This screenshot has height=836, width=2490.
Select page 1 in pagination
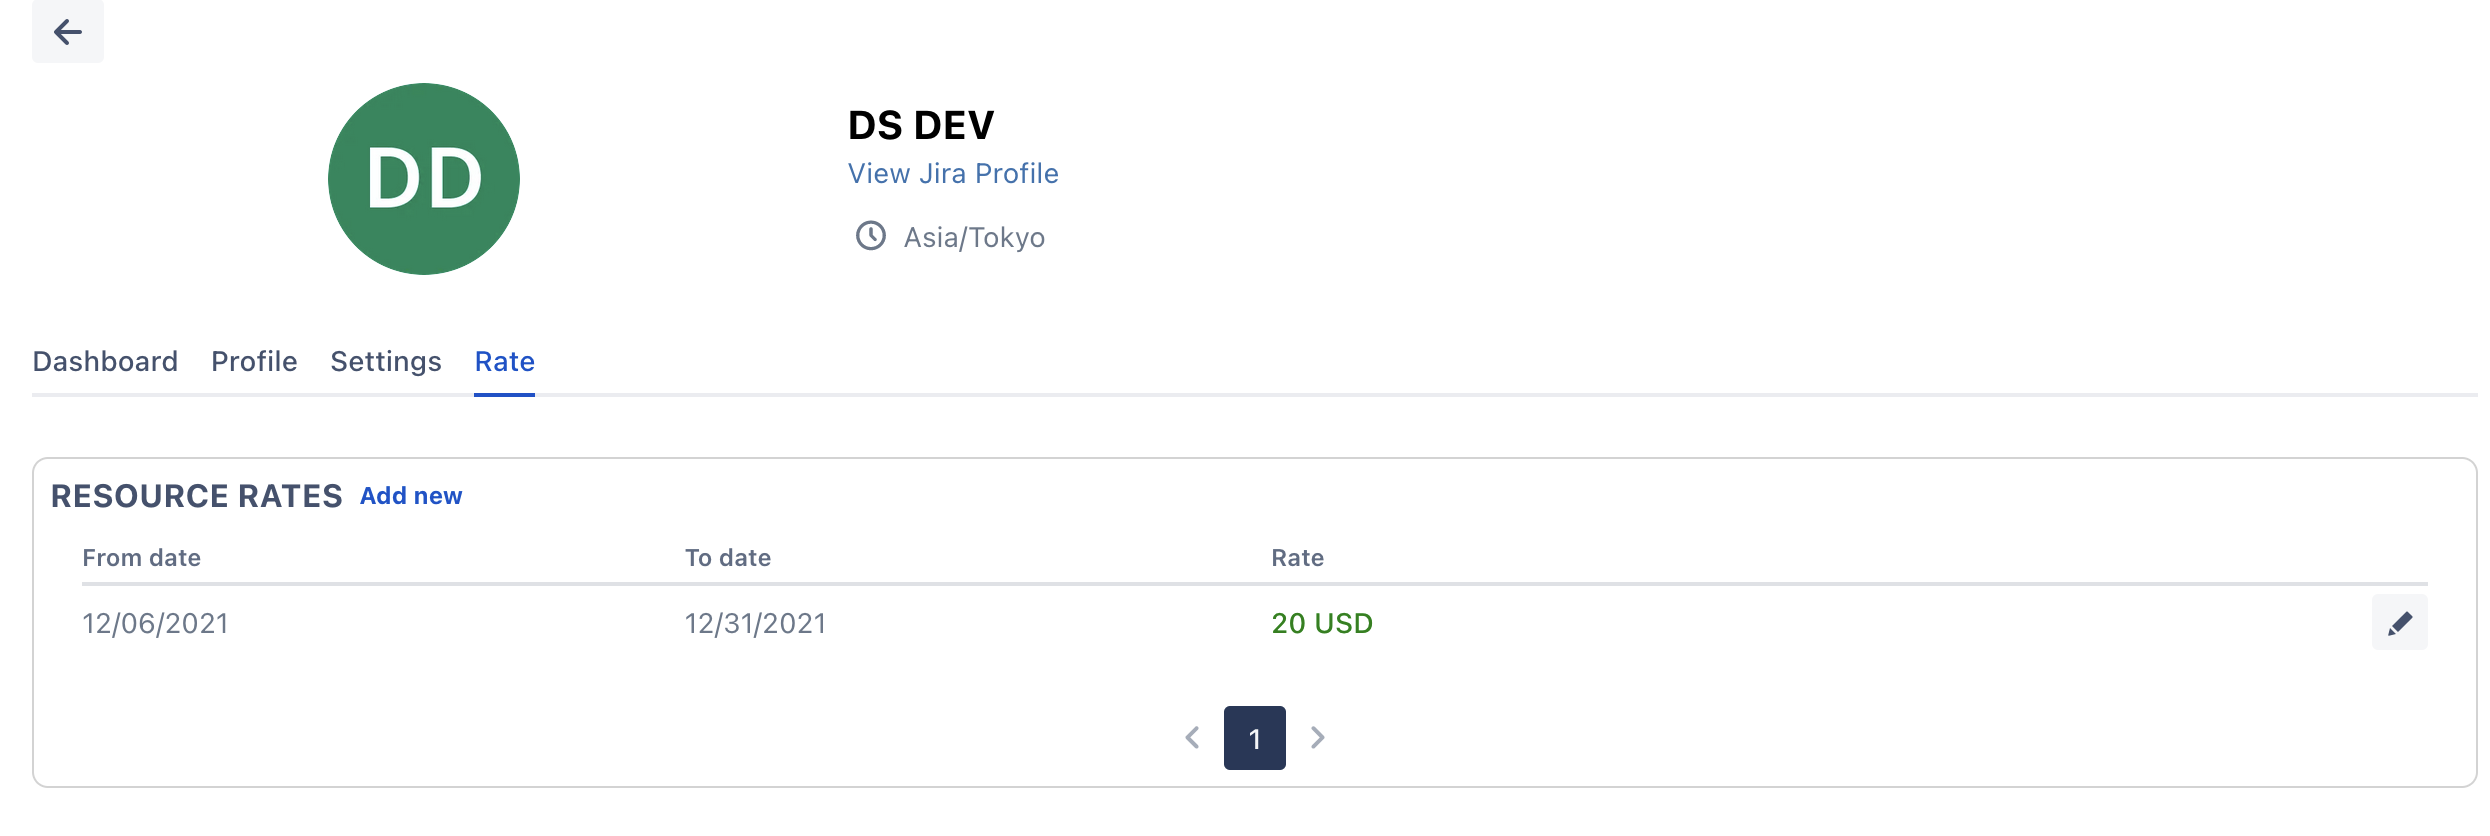(1254, 738)
